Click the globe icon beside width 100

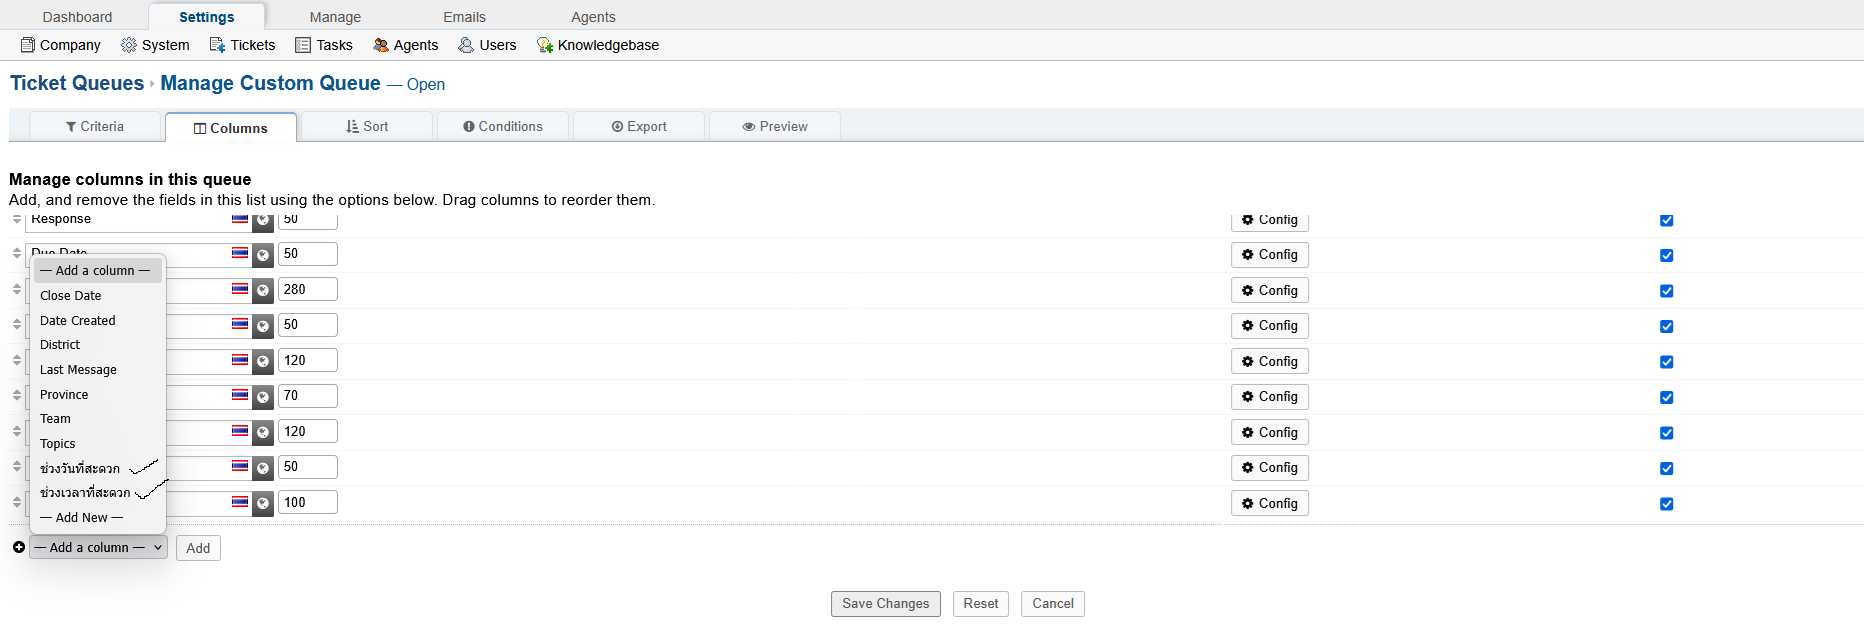coord(263,503)
